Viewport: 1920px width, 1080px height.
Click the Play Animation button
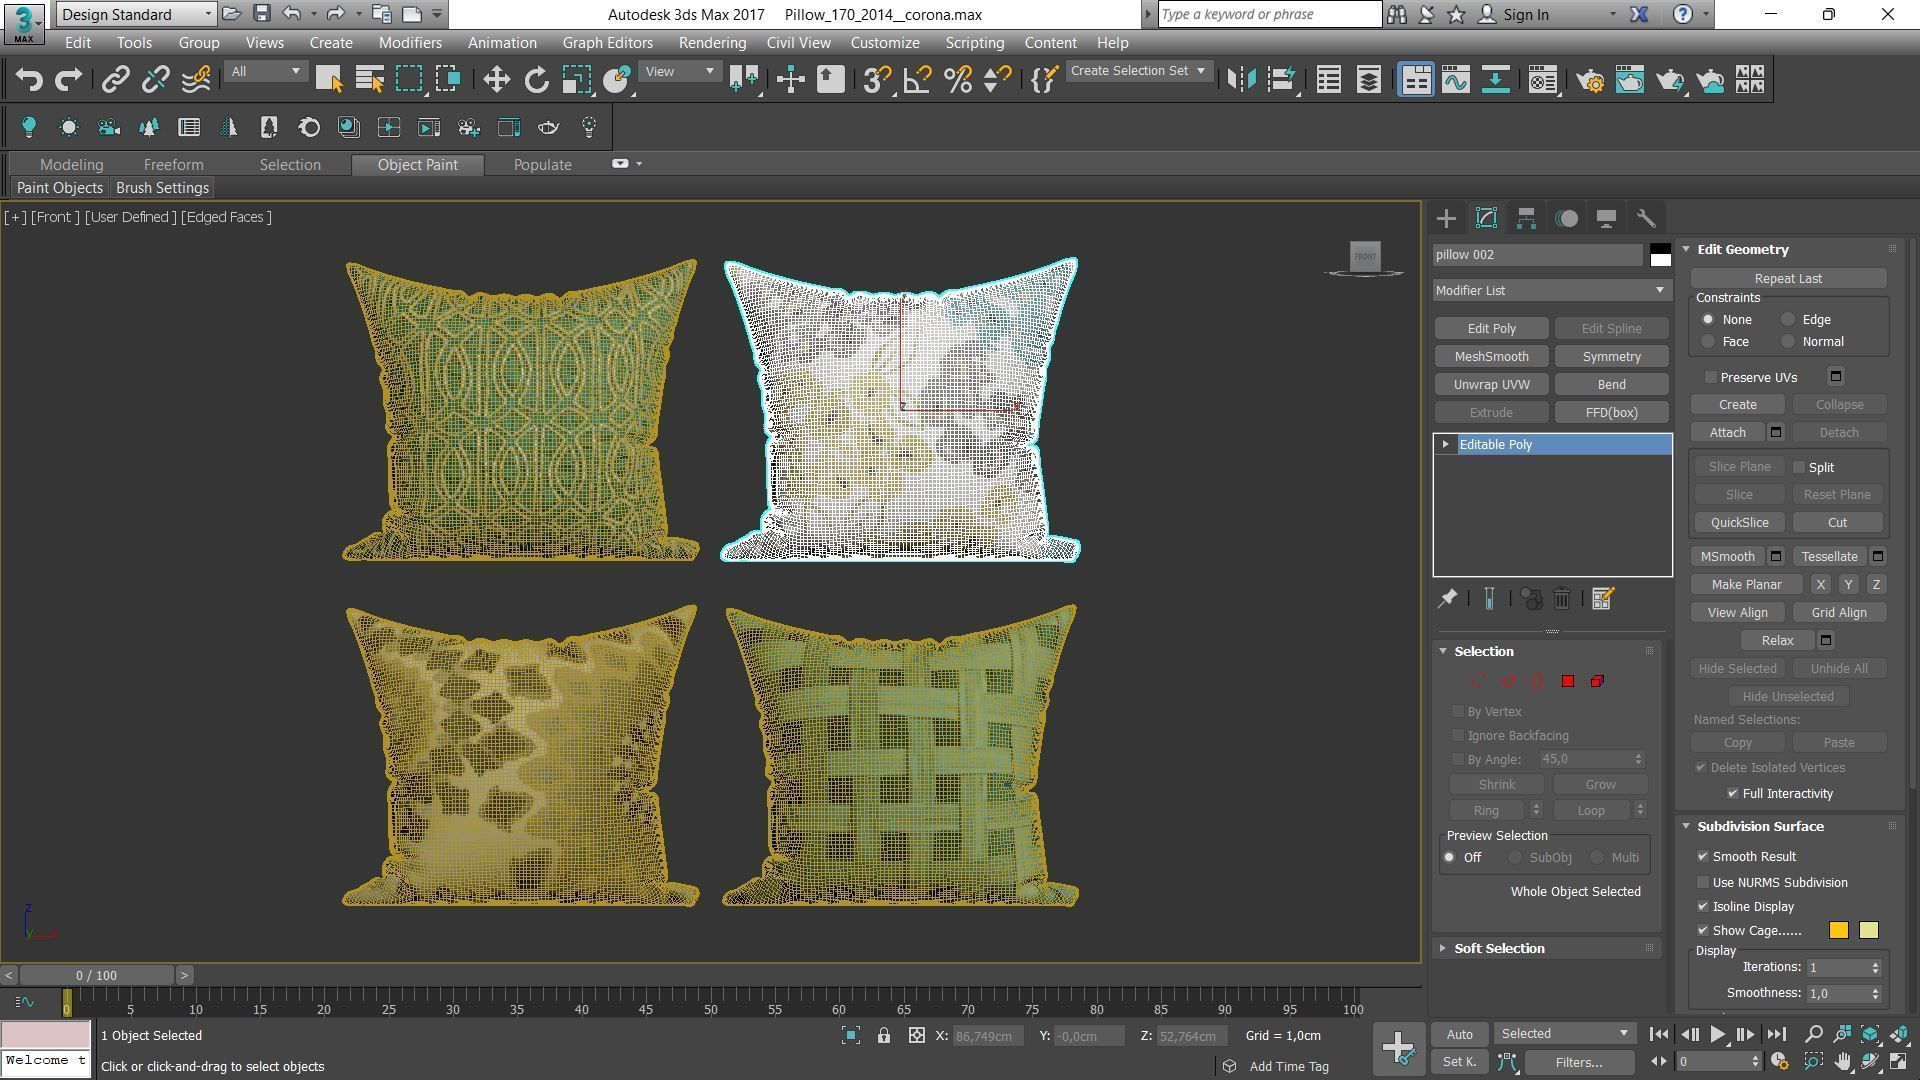1717,1034
